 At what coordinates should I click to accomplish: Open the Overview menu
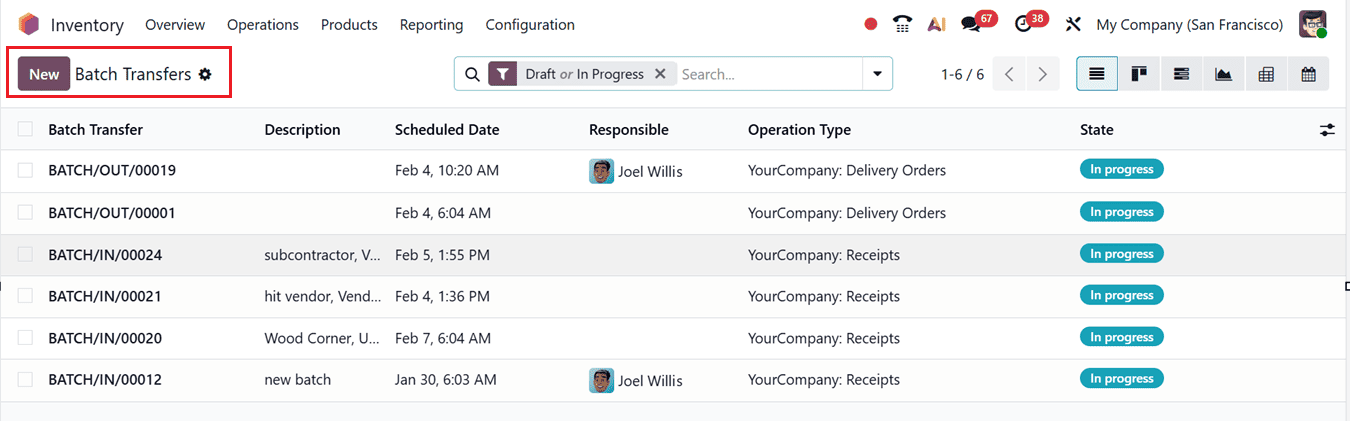tap(175, 24)
